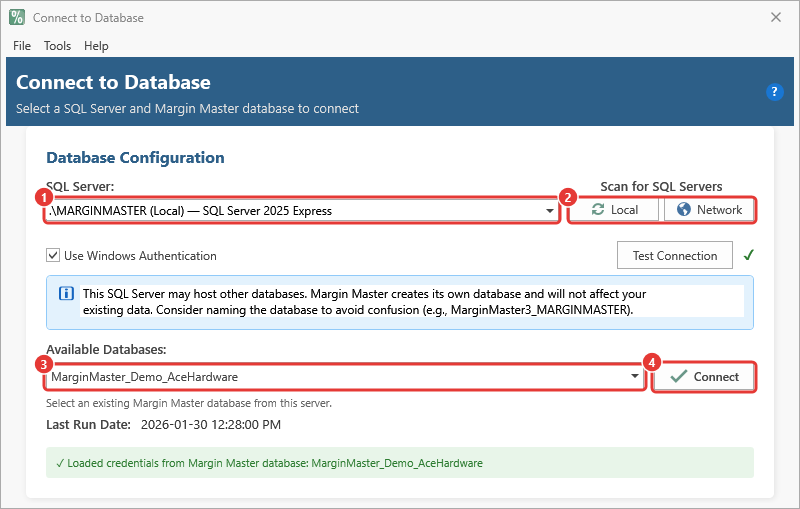The image size is (800, 509).
Task: Click the 'Scan for SQL Servers' label
Action: click(661, 187)
